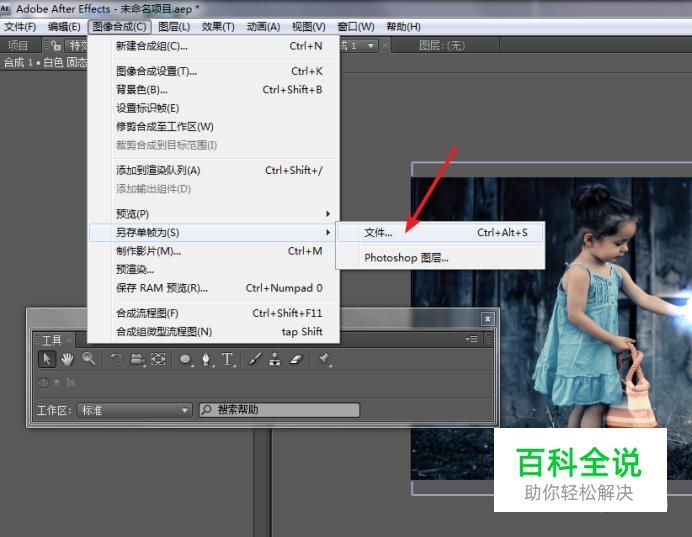
Task: Close the floating tools panel window
Action: pos(488,319)
